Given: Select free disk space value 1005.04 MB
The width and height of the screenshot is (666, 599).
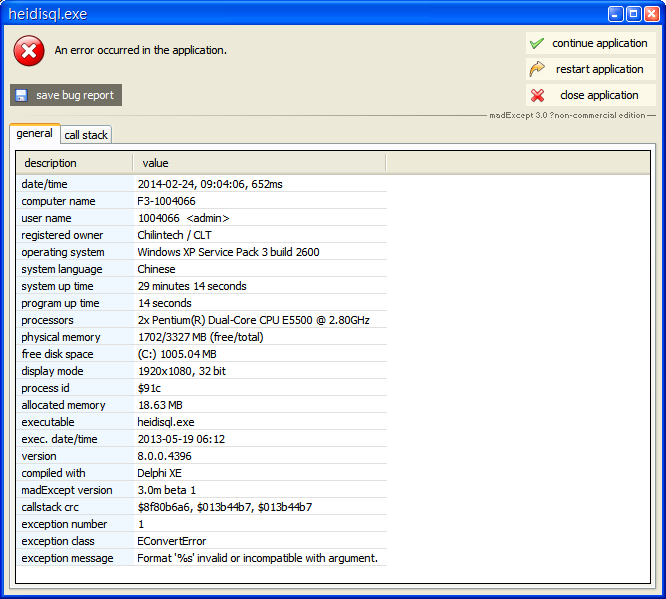Looking at the screenshot, I should (177, 354).
